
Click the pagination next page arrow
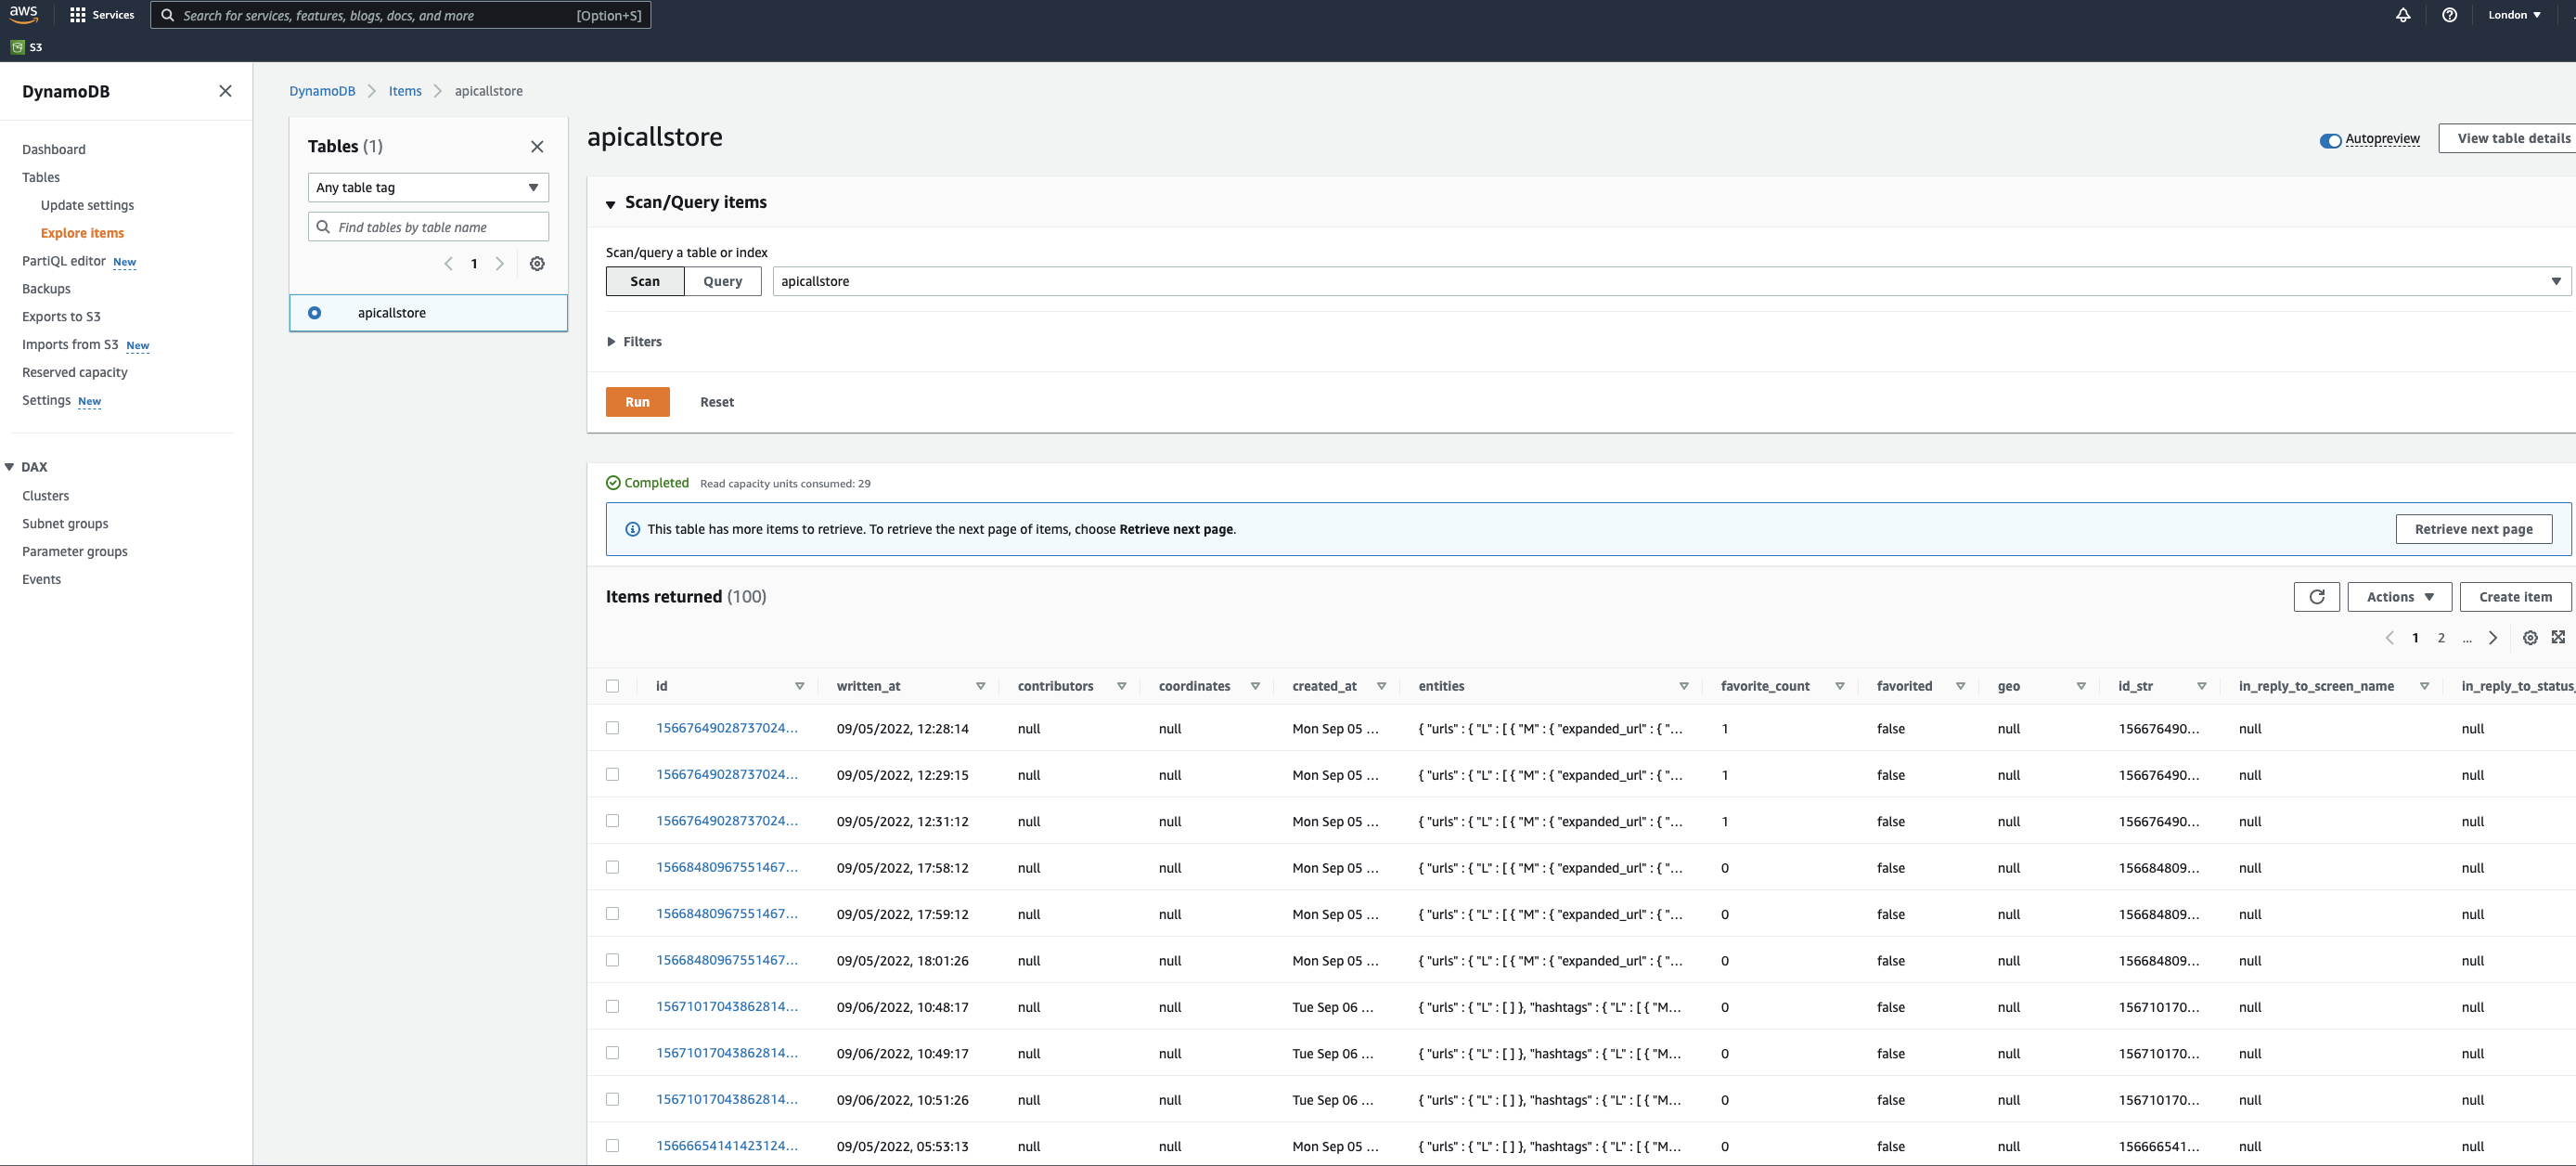(2493, 638)
